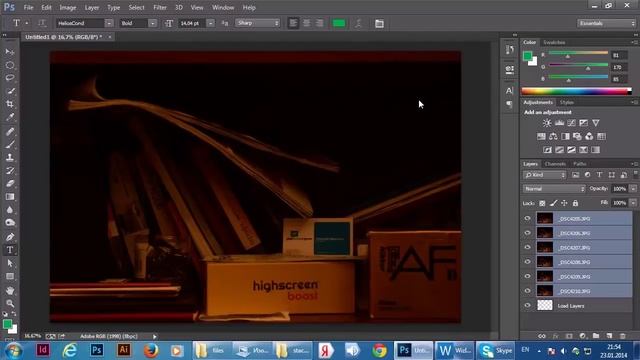The height and width of the screenshot is (360, 640).
Task: Switch to the Swatches tab
Action: pos(554,42)
